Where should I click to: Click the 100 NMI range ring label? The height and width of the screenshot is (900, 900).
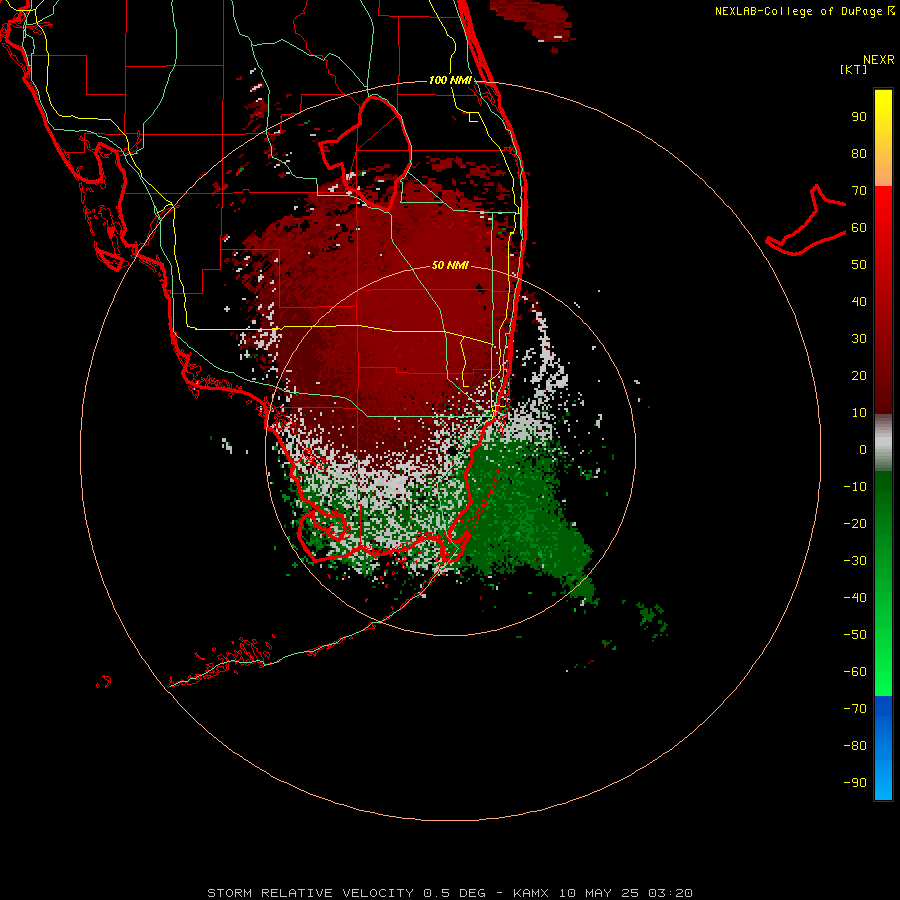450,80
